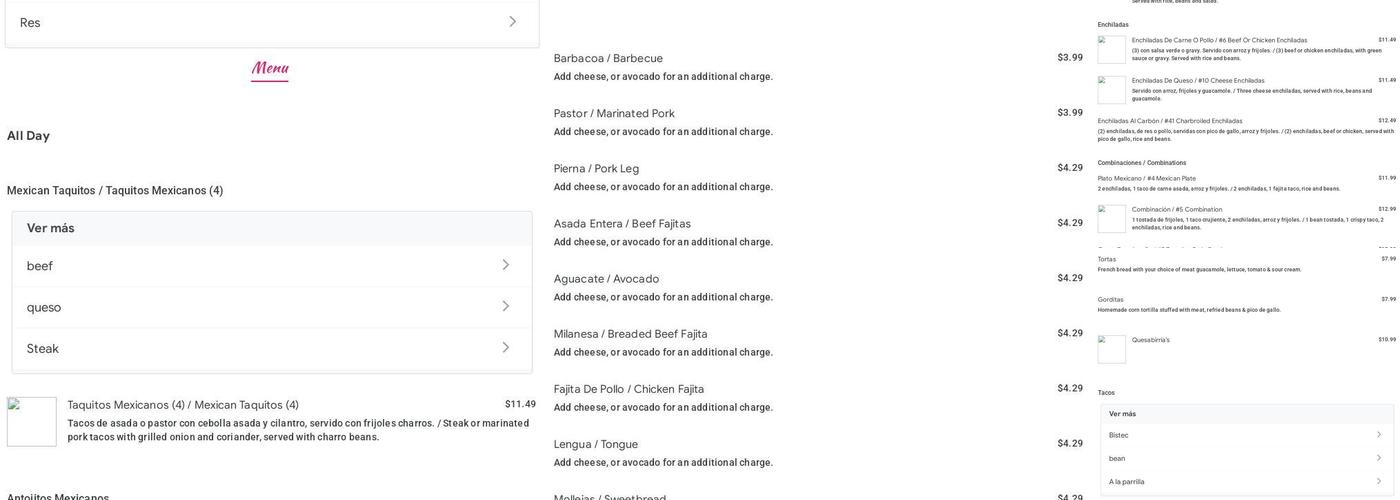Screen dimensions: 1400x500
Task: Open the #5 Combination item
Action: coord(1177,209)
